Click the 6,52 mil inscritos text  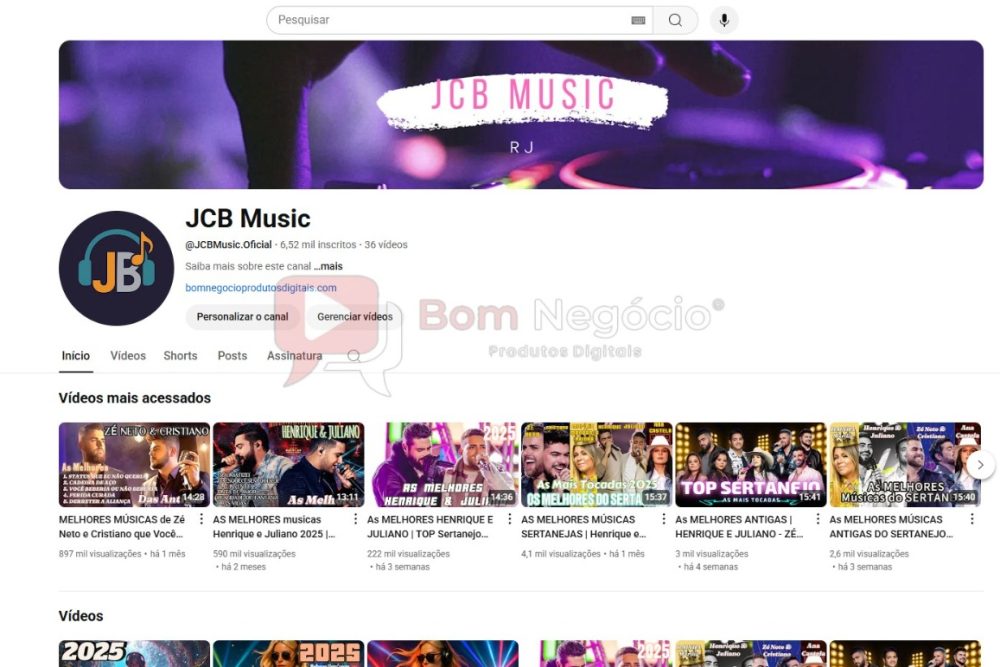[318, 245]
